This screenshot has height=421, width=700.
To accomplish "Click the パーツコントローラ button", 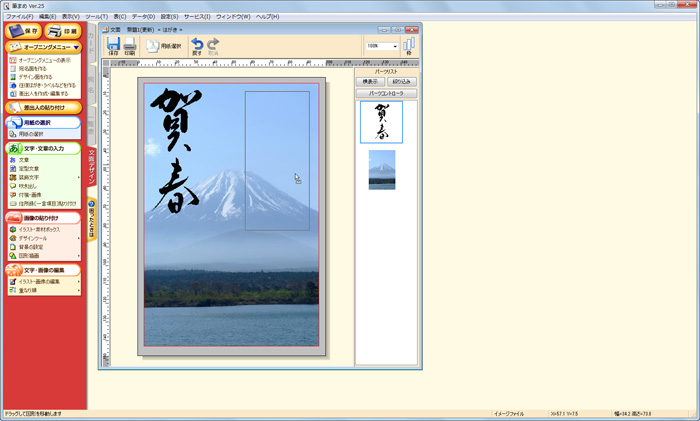I will (386, 94).
